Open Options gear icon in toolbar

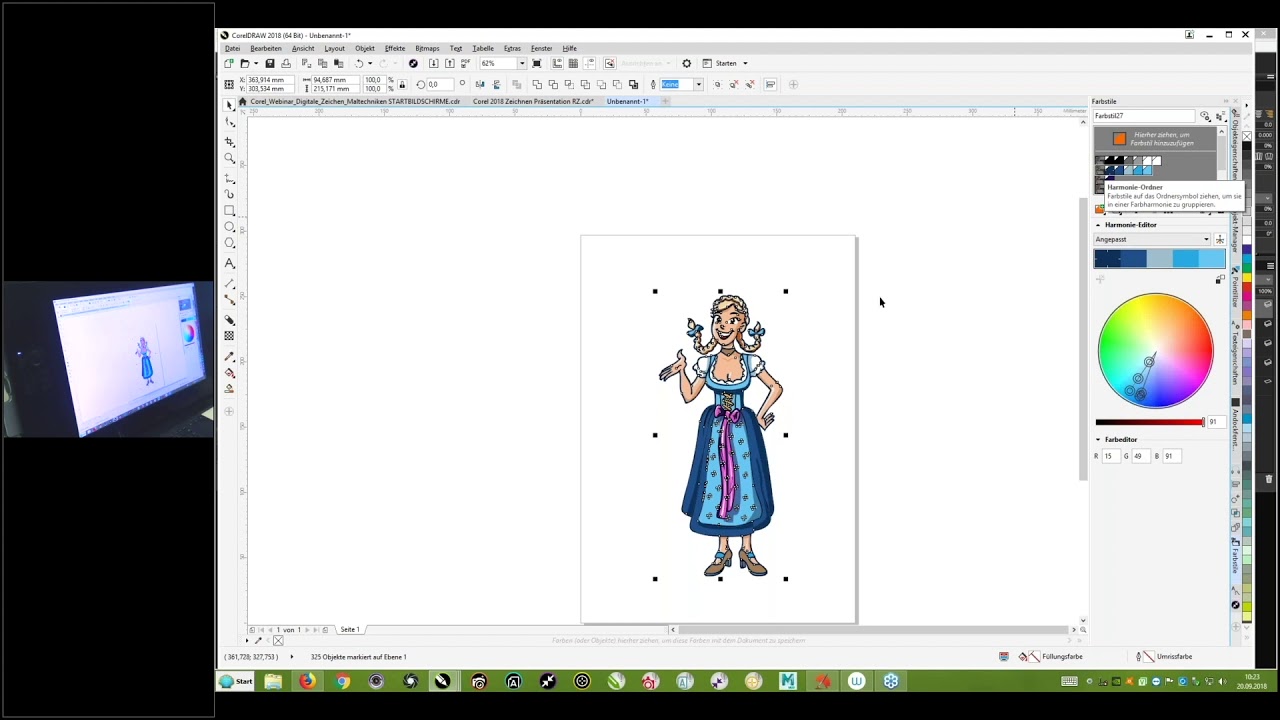click(686, 63)
